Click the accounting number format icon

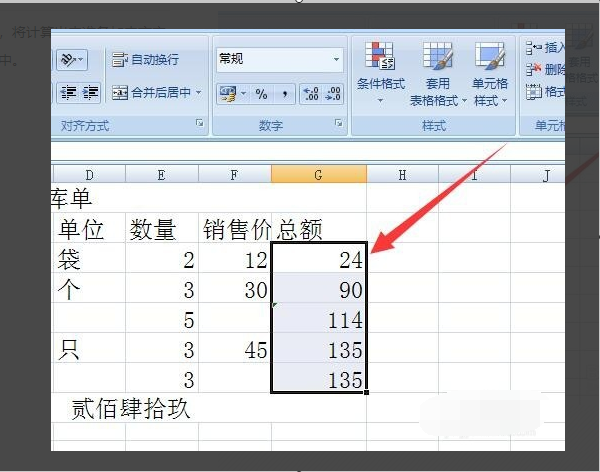coord(228,94)
